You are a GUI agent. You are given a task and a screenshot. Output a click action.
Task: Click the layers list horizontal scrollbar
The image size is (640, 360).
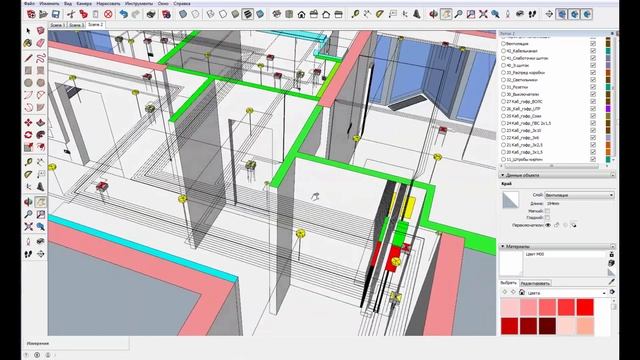tap(552, 166)
